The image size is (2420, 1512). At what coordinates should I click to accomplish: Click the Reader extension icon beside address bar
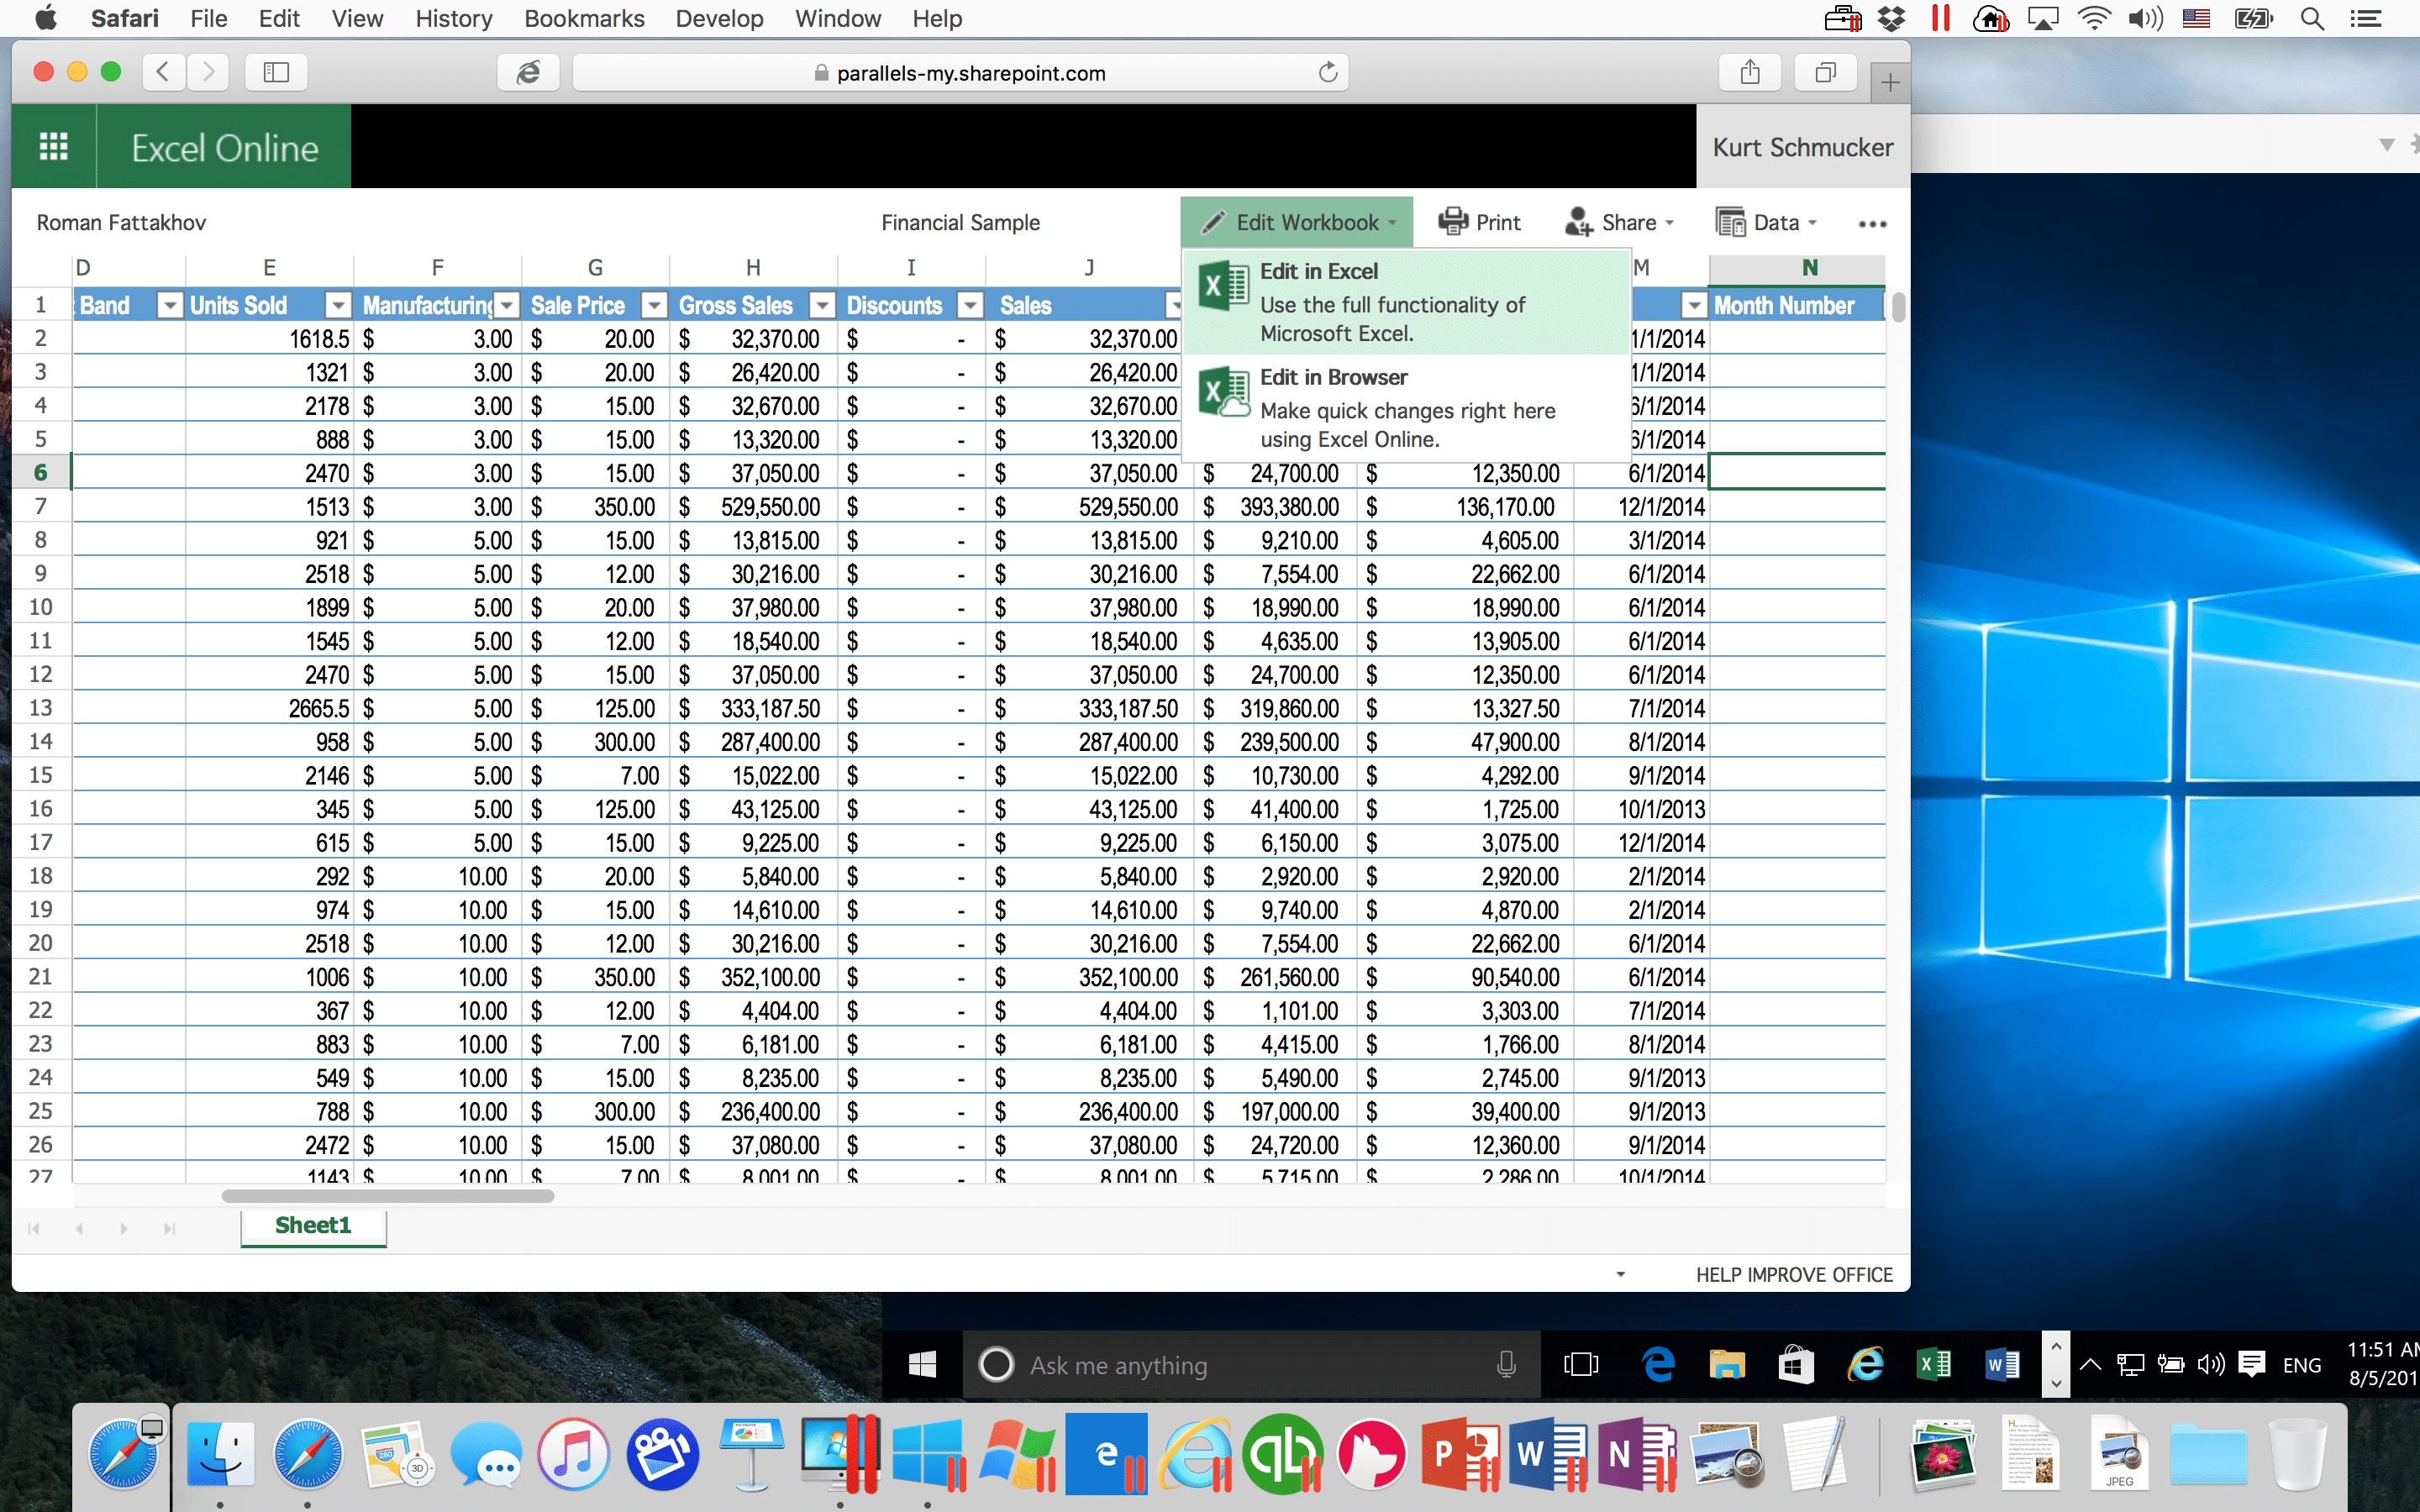click(x=528, y=73)
